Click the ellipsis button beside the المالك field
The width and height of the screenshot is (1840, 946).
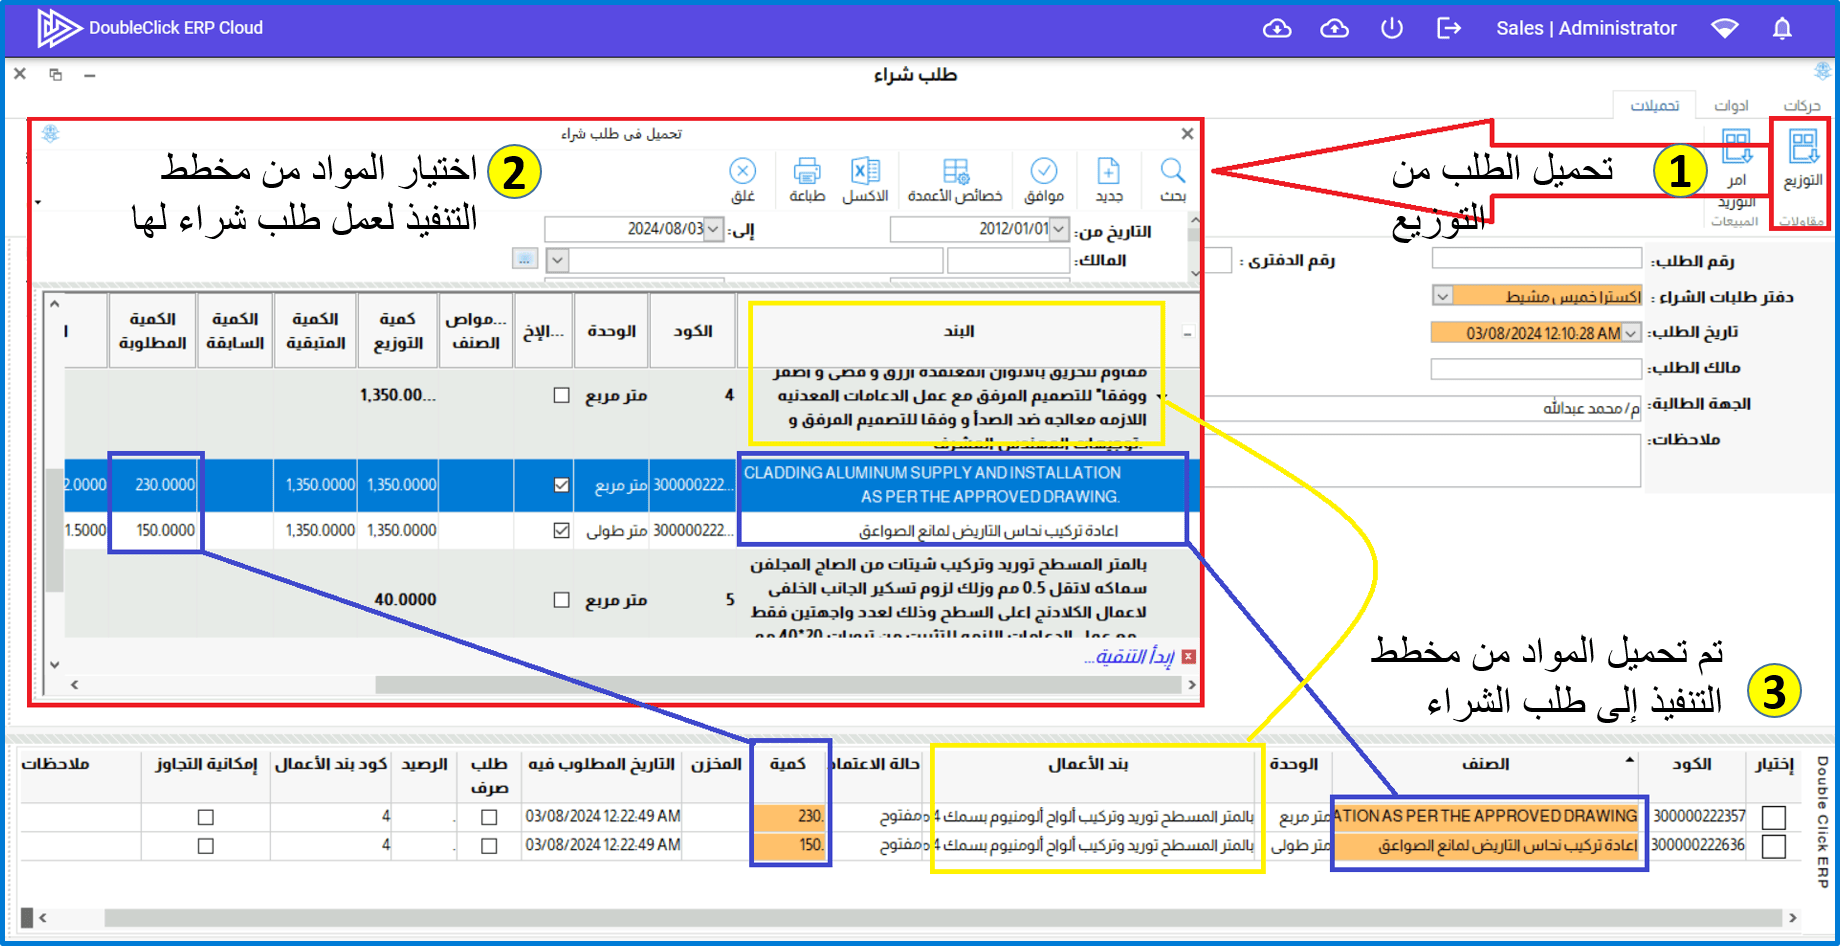525,260
